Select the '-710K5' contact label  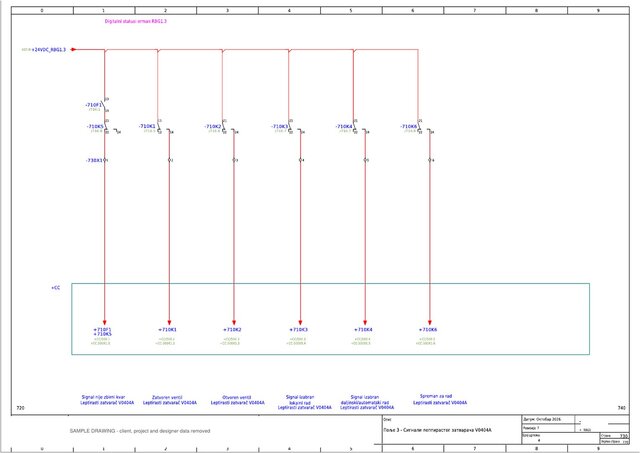click(x=95, y=127)
